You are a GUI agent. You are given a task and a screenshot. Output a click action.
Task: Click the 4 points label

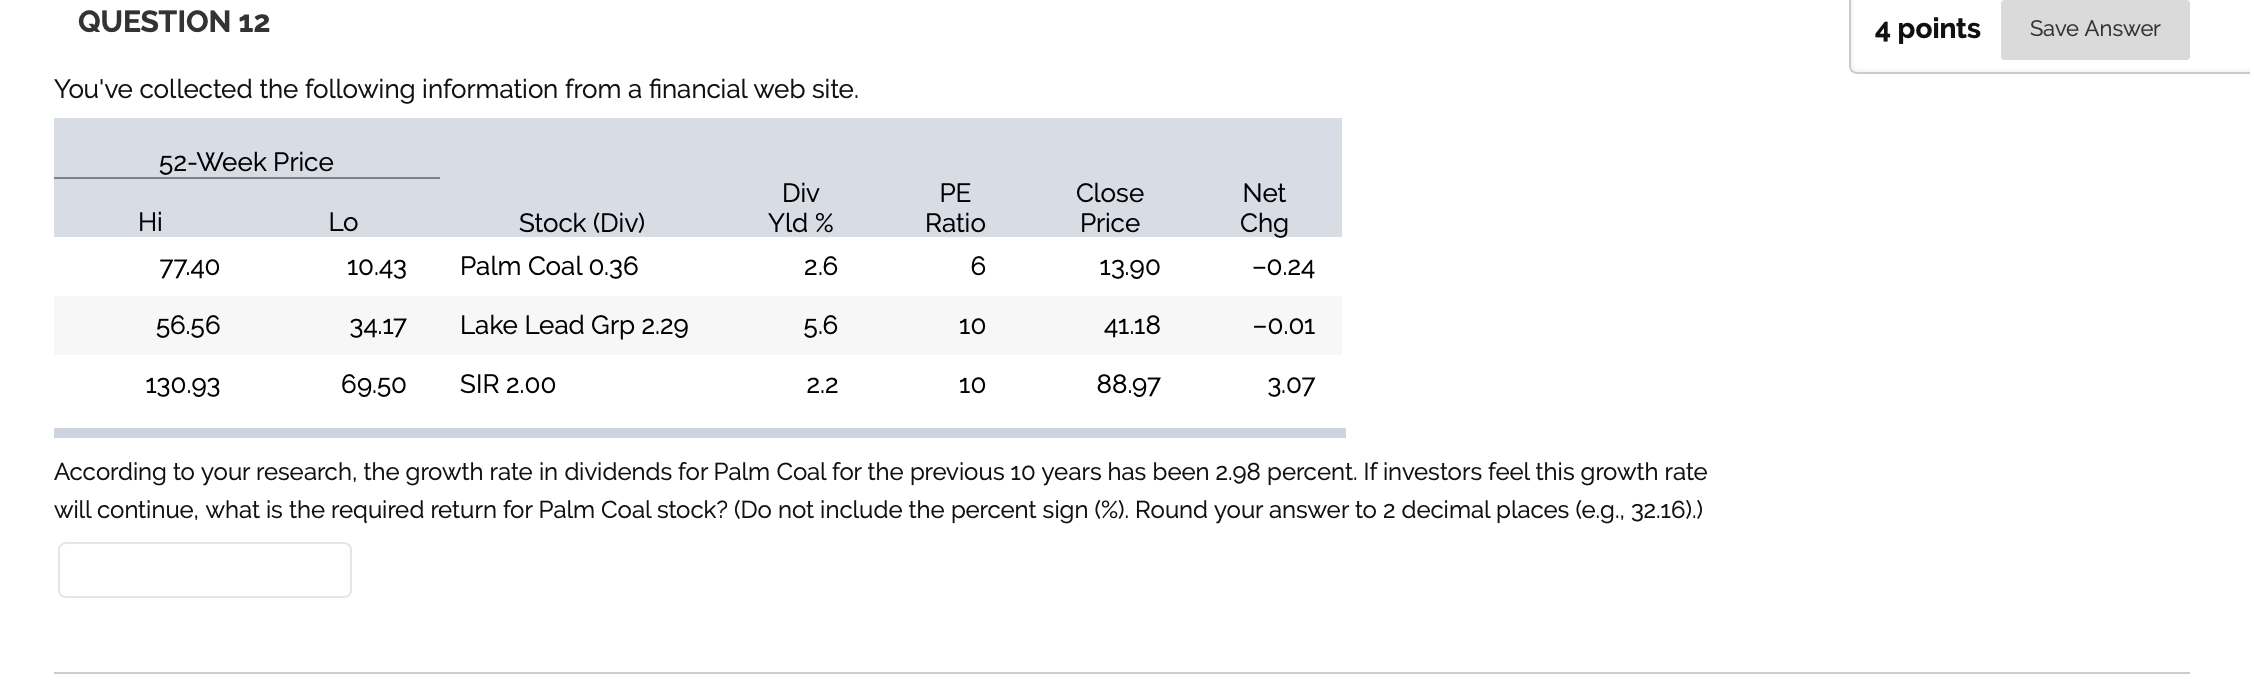(x=1926, y=29)
